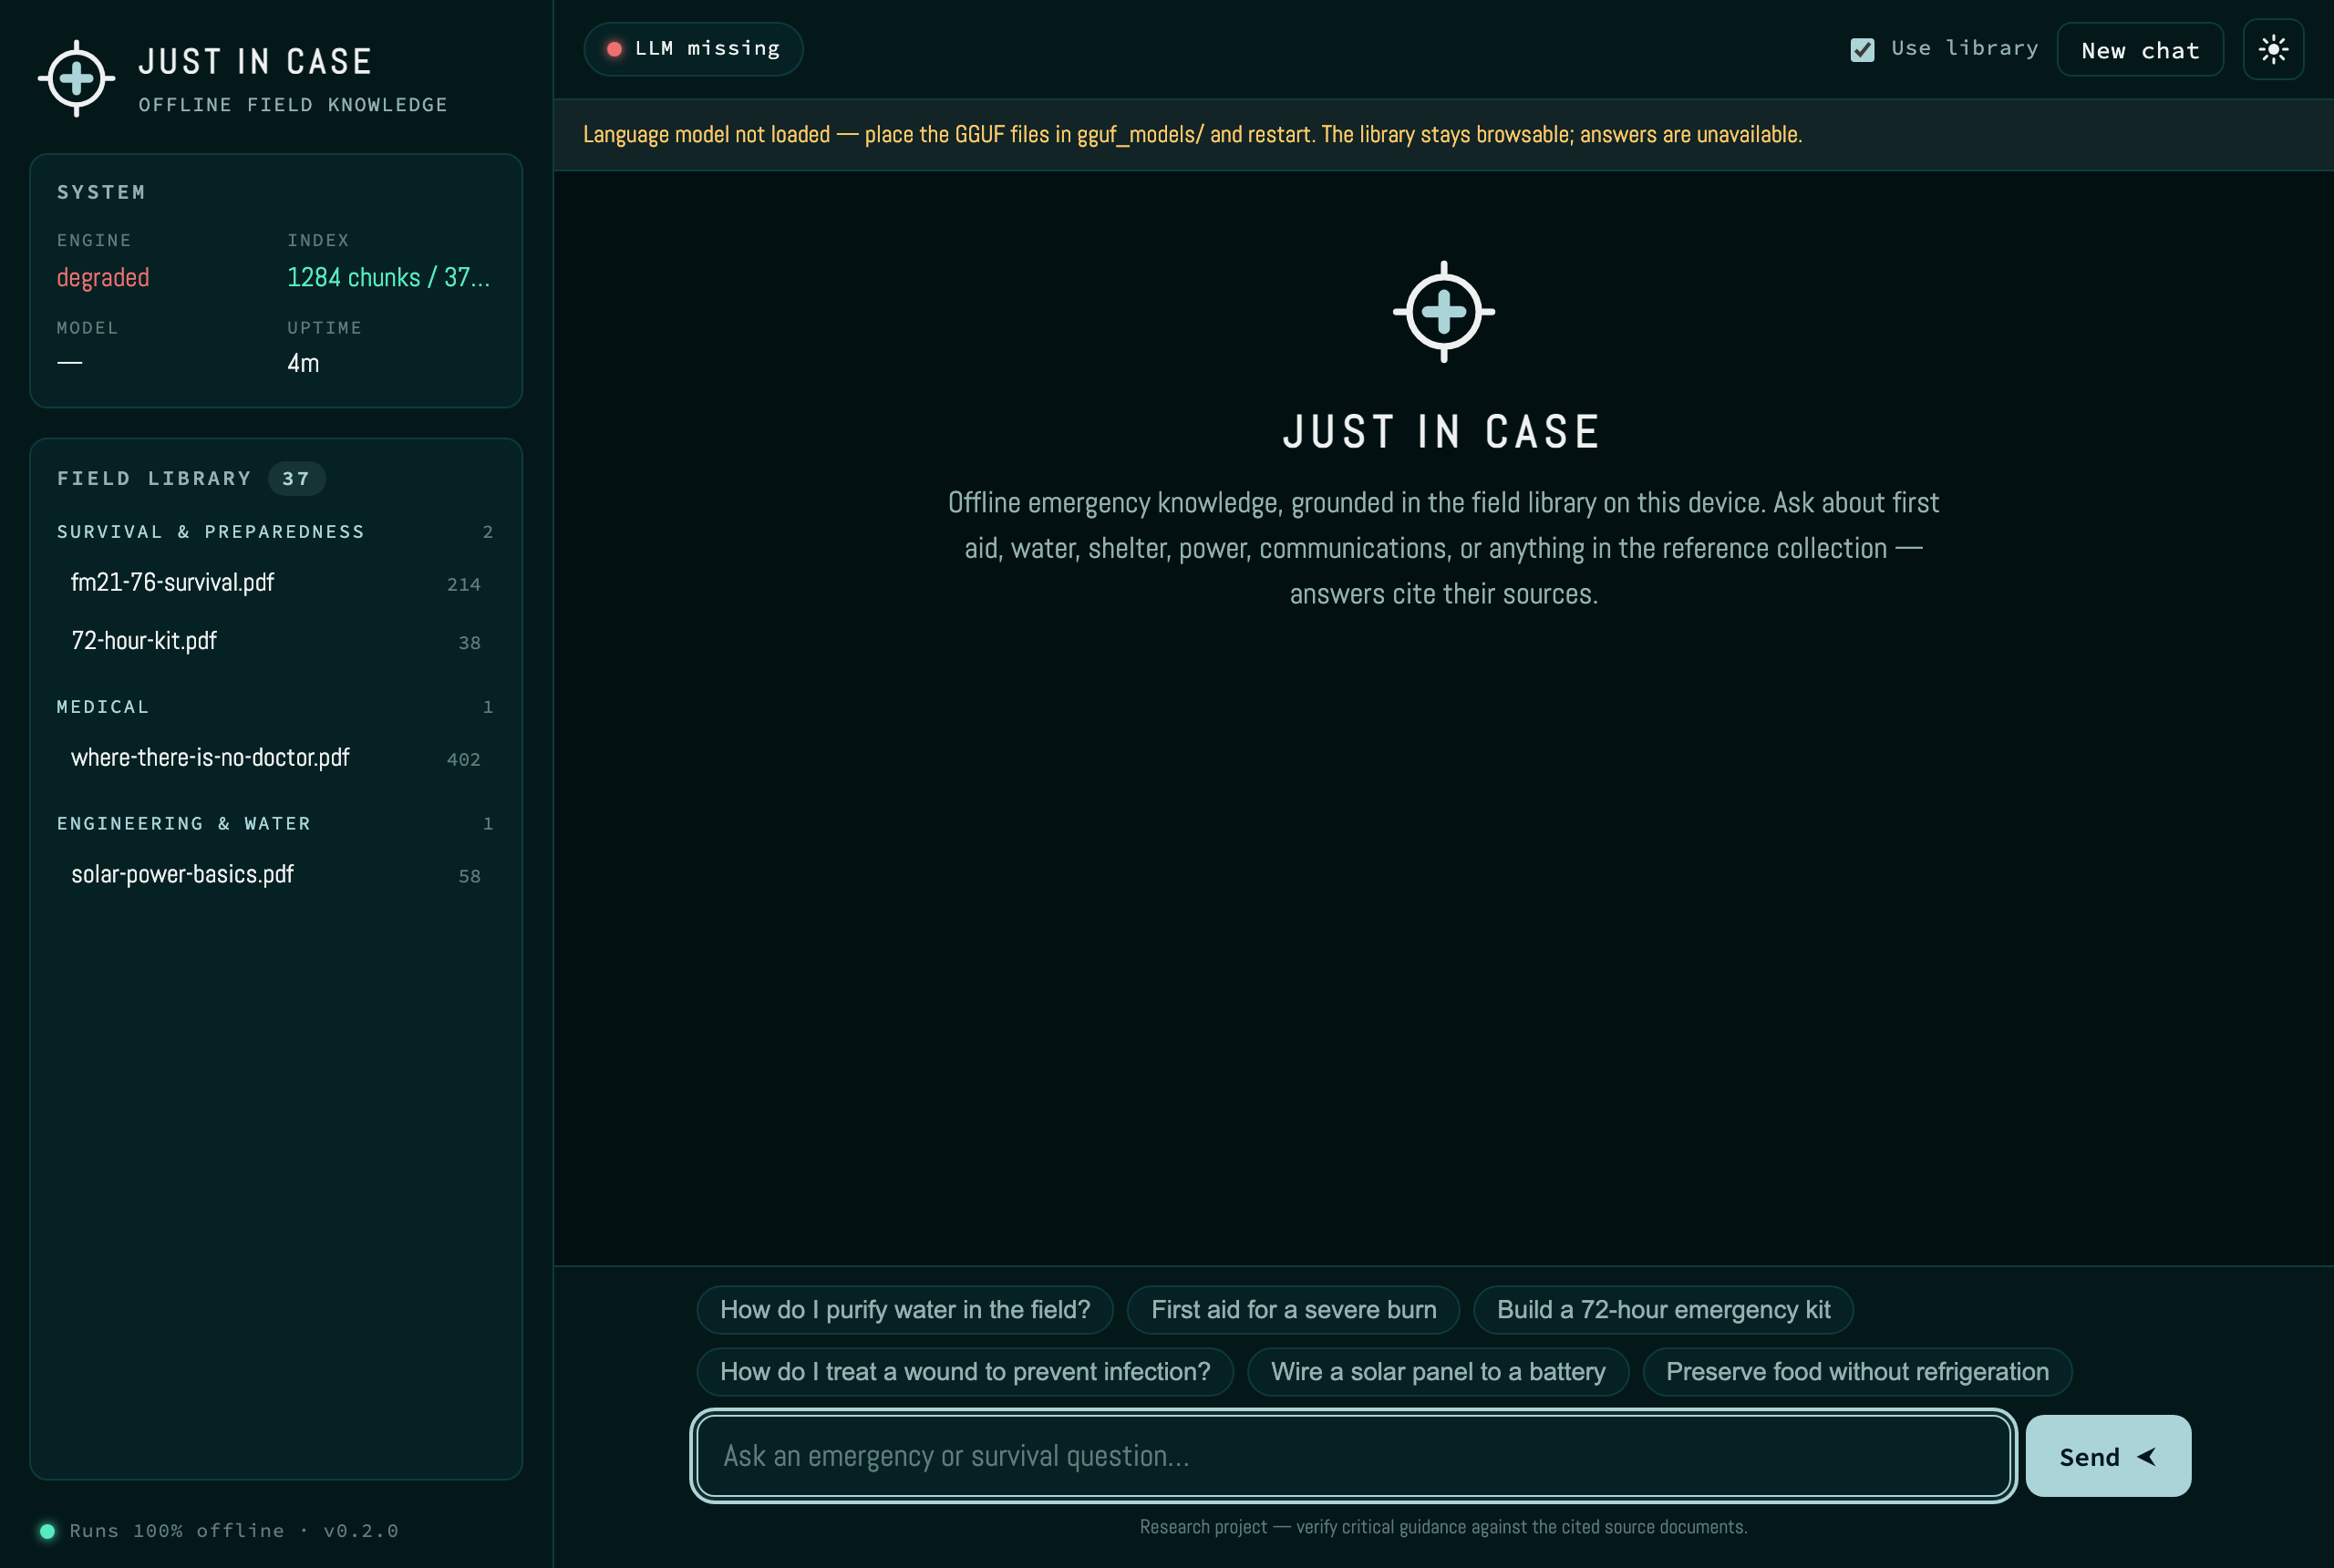Select where-there-is-no-doctor.pdf
Viewport: 2334px width, 1568px height.
tap(276, 758)
